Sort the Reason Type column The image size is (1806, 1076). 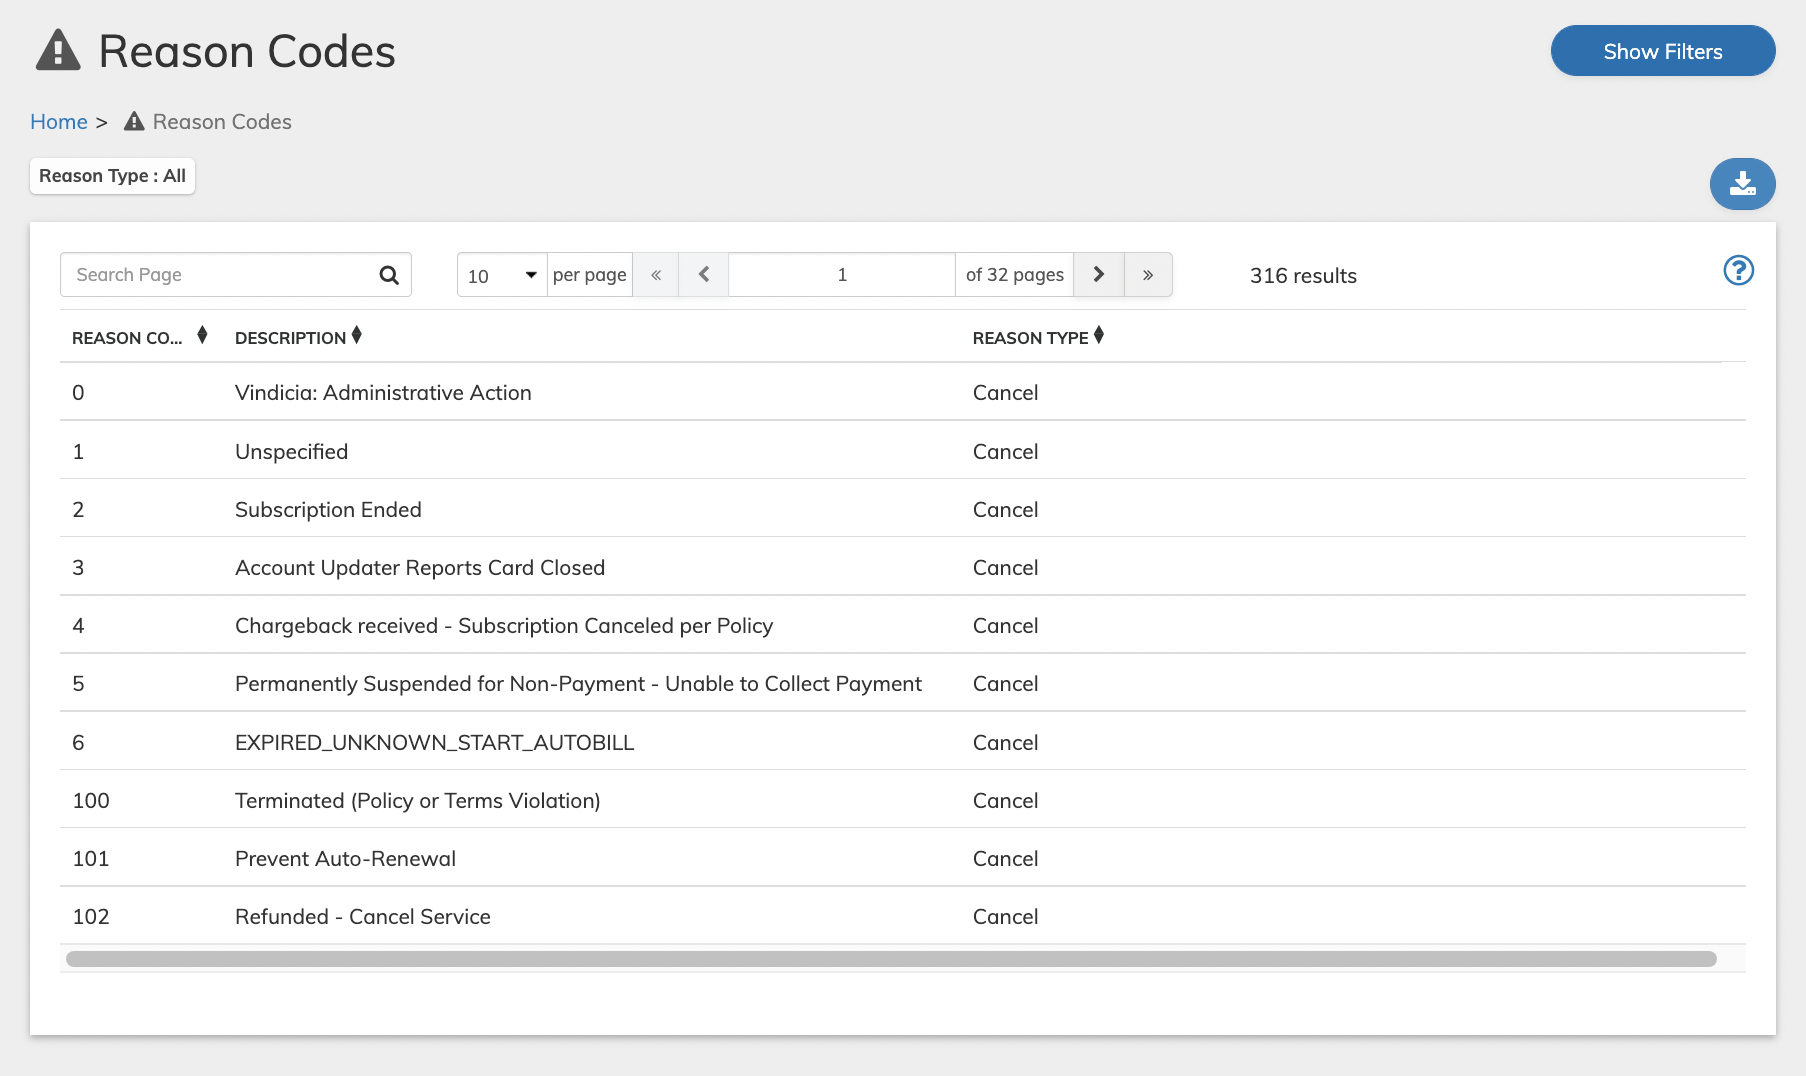tap(1098, 335)
